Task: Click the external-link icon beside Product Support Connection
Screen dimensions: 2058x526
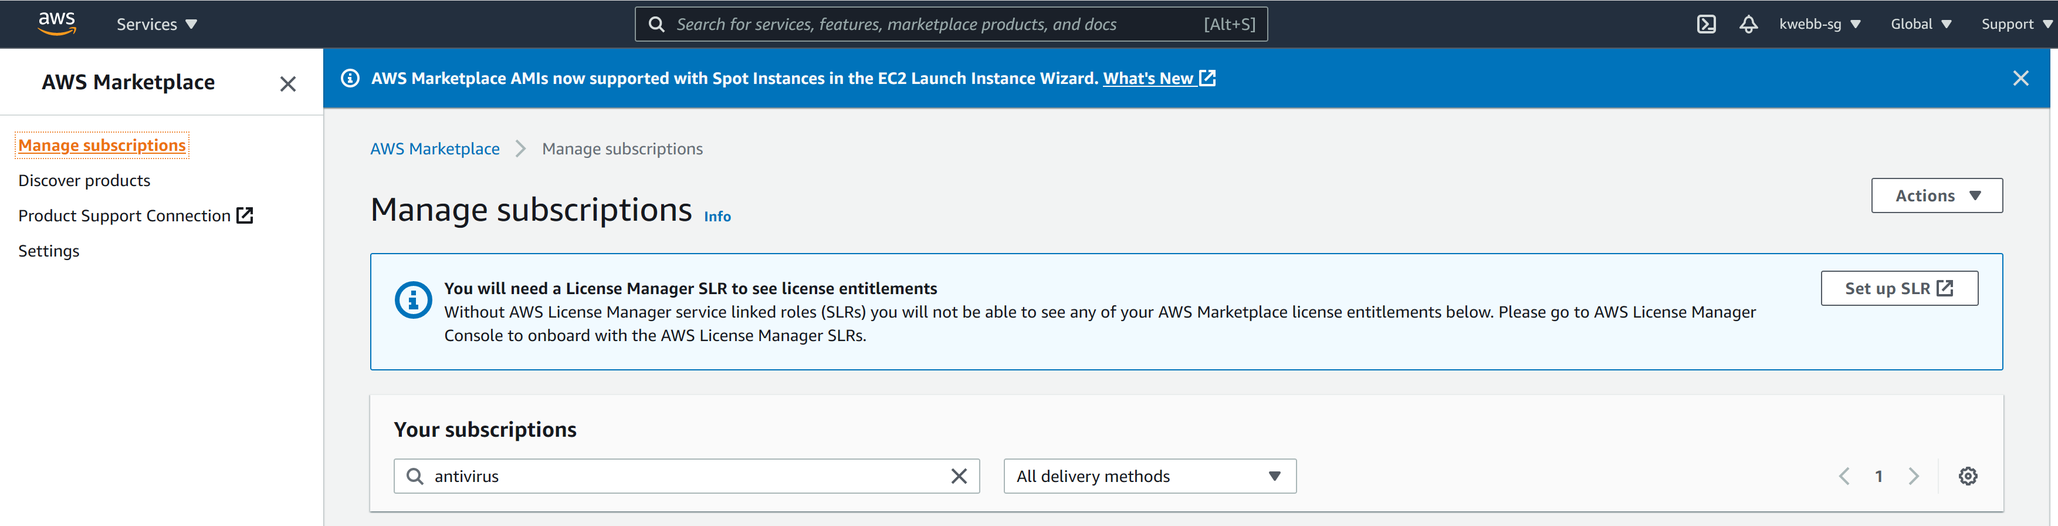Action: [x=245, y=216]
